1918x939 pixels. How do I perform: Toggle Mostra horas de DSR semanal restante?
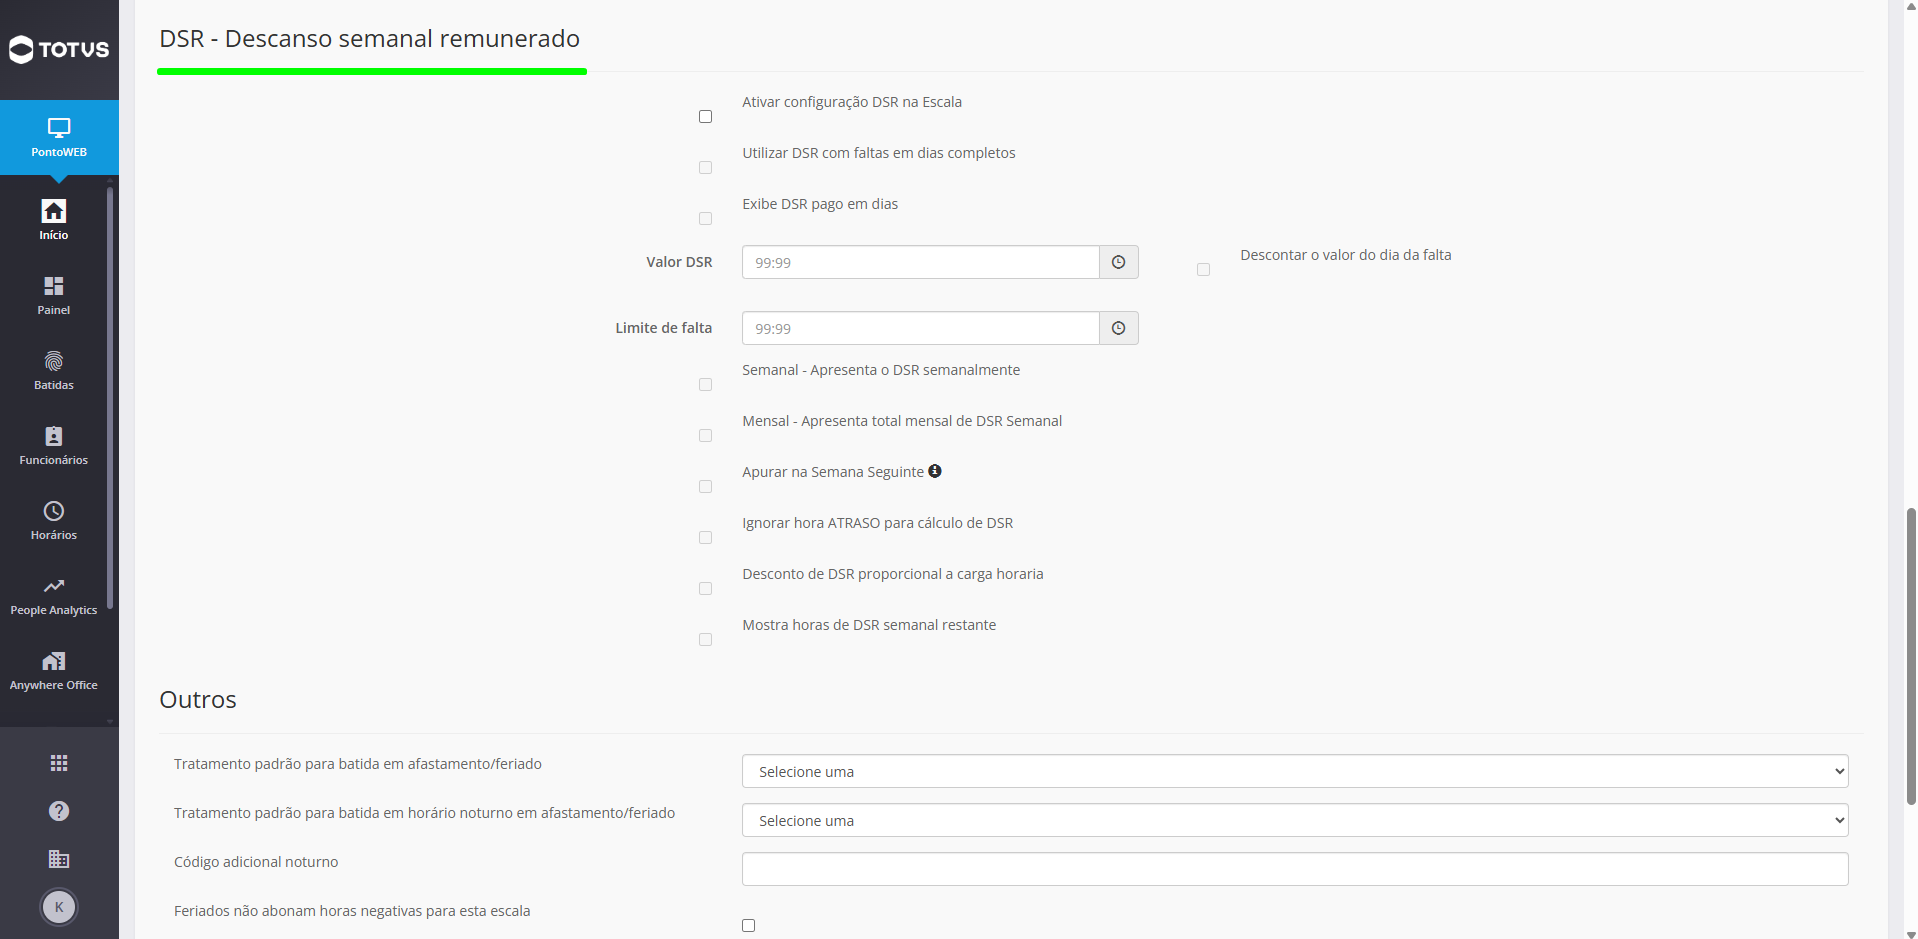pos(706,640)
